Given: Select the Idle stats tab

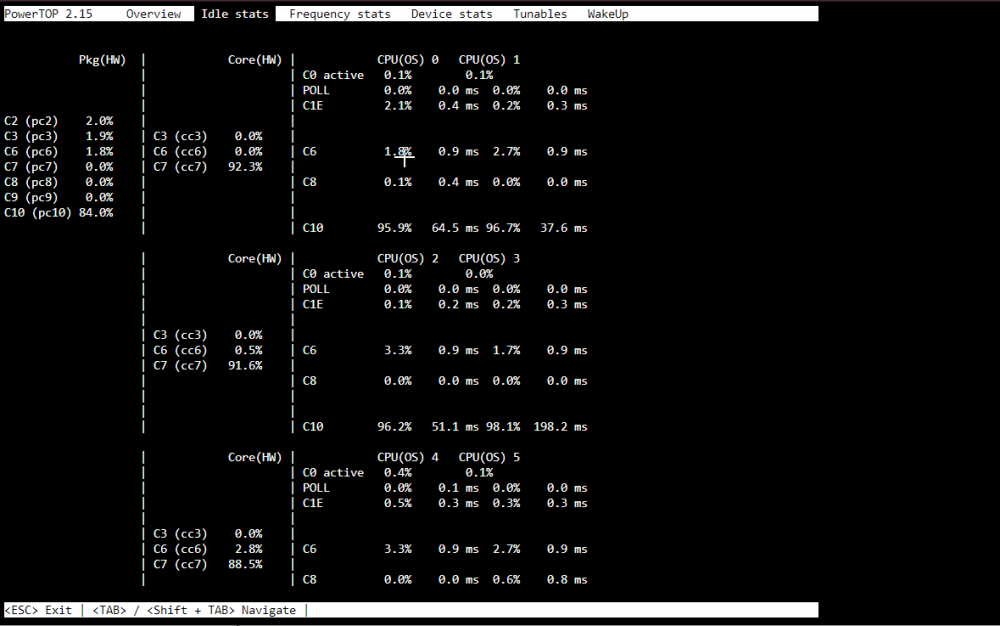Looking at the screenshot, I should (235, 14).
